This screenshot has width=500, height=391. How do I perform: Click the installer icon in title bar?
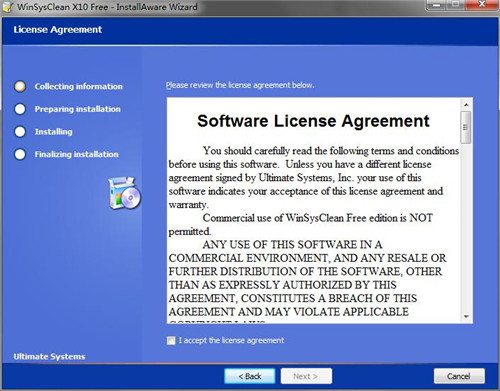pos(7,7)
